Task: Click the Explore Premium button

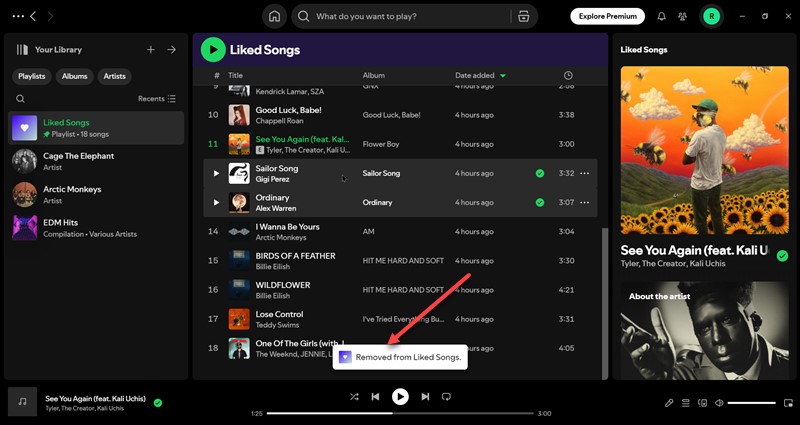Action: click(x=607, y=16)
